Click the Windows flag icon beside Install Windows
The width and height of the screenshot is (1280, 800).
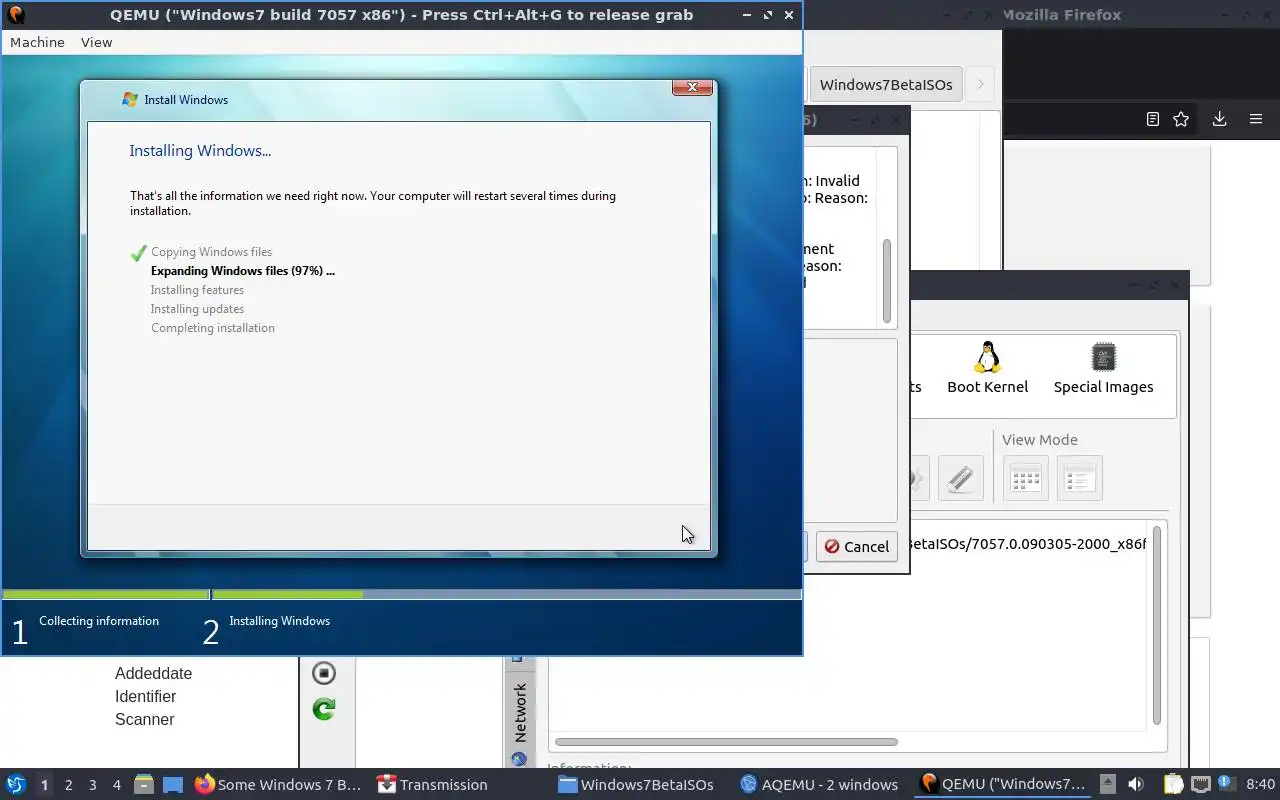tap(130, 99)
